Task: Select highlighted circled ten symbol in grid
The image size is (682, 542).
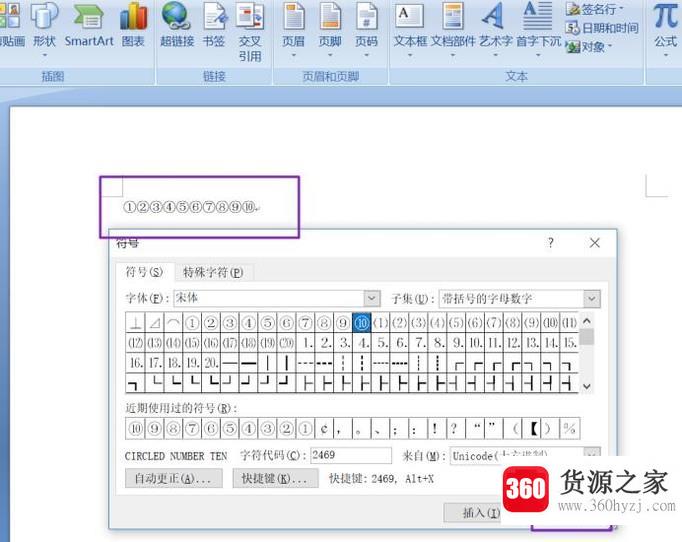Action: [361, 322]
